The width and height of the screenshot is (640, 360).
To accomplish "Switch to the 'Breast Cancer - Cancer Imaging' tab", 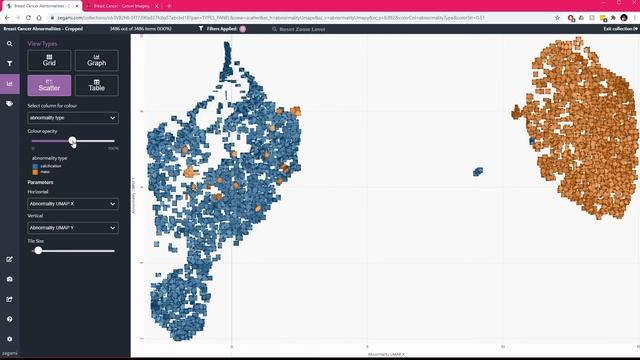I will click(x=121, y=6).
